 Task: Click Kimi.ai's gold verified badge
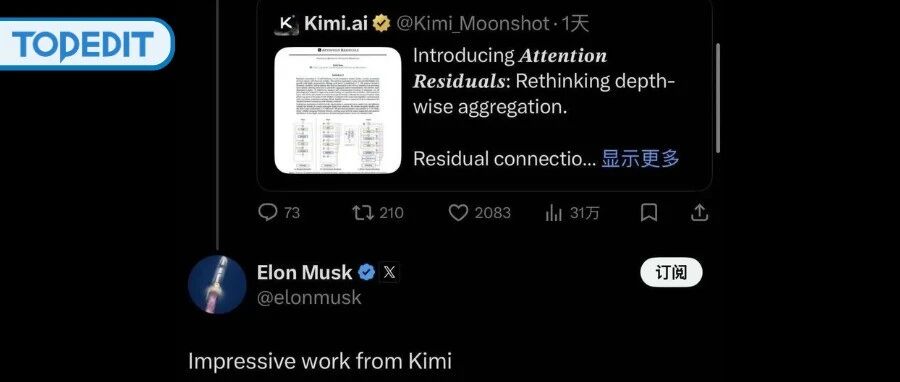tap(382, 24)
